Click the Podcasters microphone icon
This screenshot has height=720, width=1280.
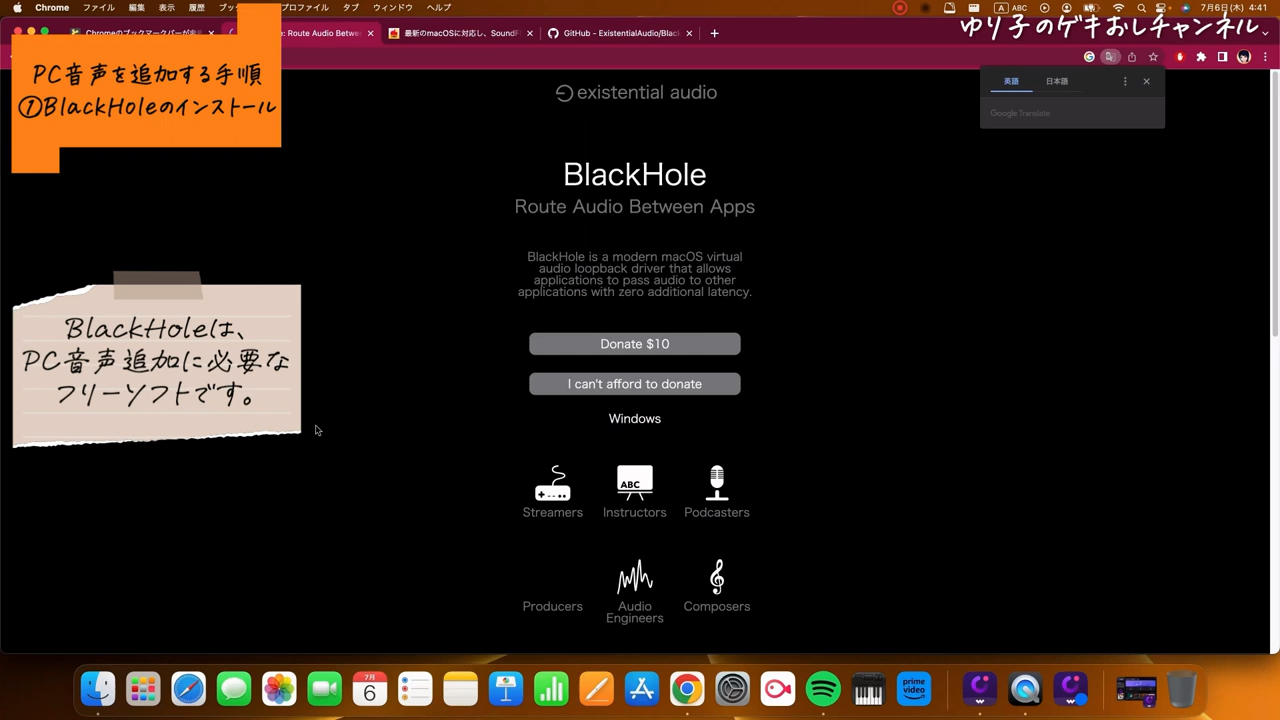716,483
